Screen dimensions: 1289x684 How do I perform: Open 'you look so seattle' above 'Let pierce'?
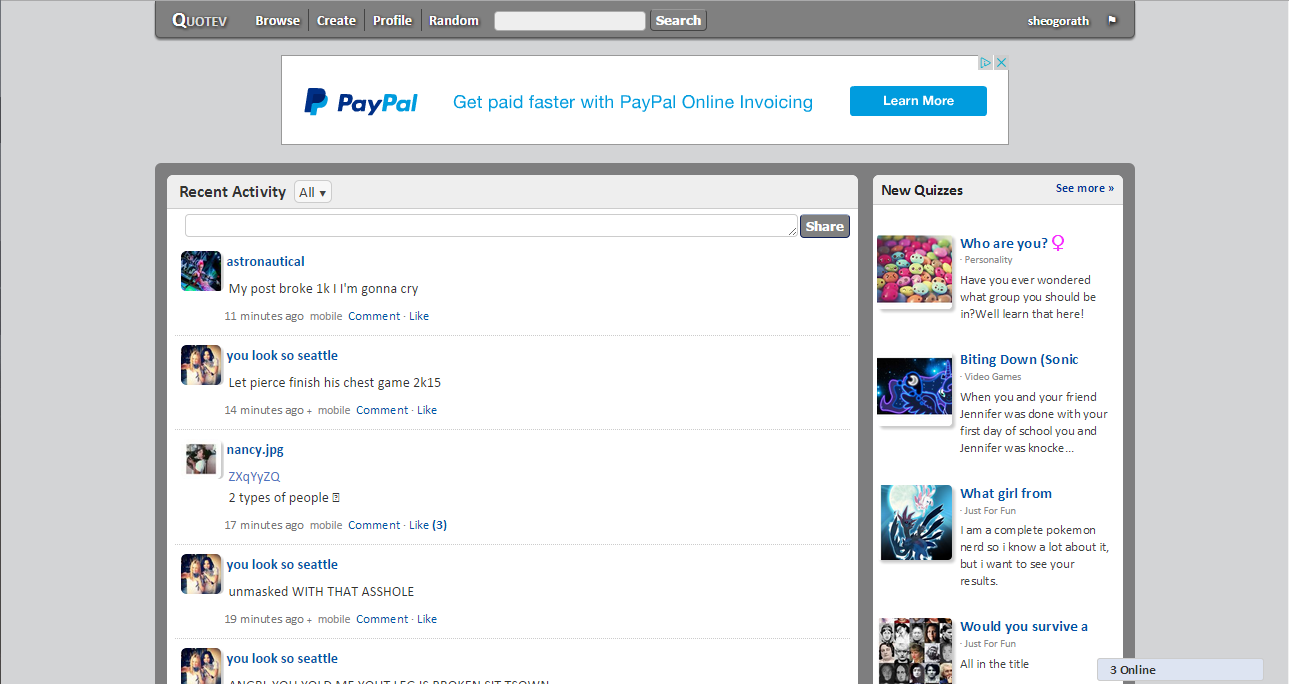282,355
